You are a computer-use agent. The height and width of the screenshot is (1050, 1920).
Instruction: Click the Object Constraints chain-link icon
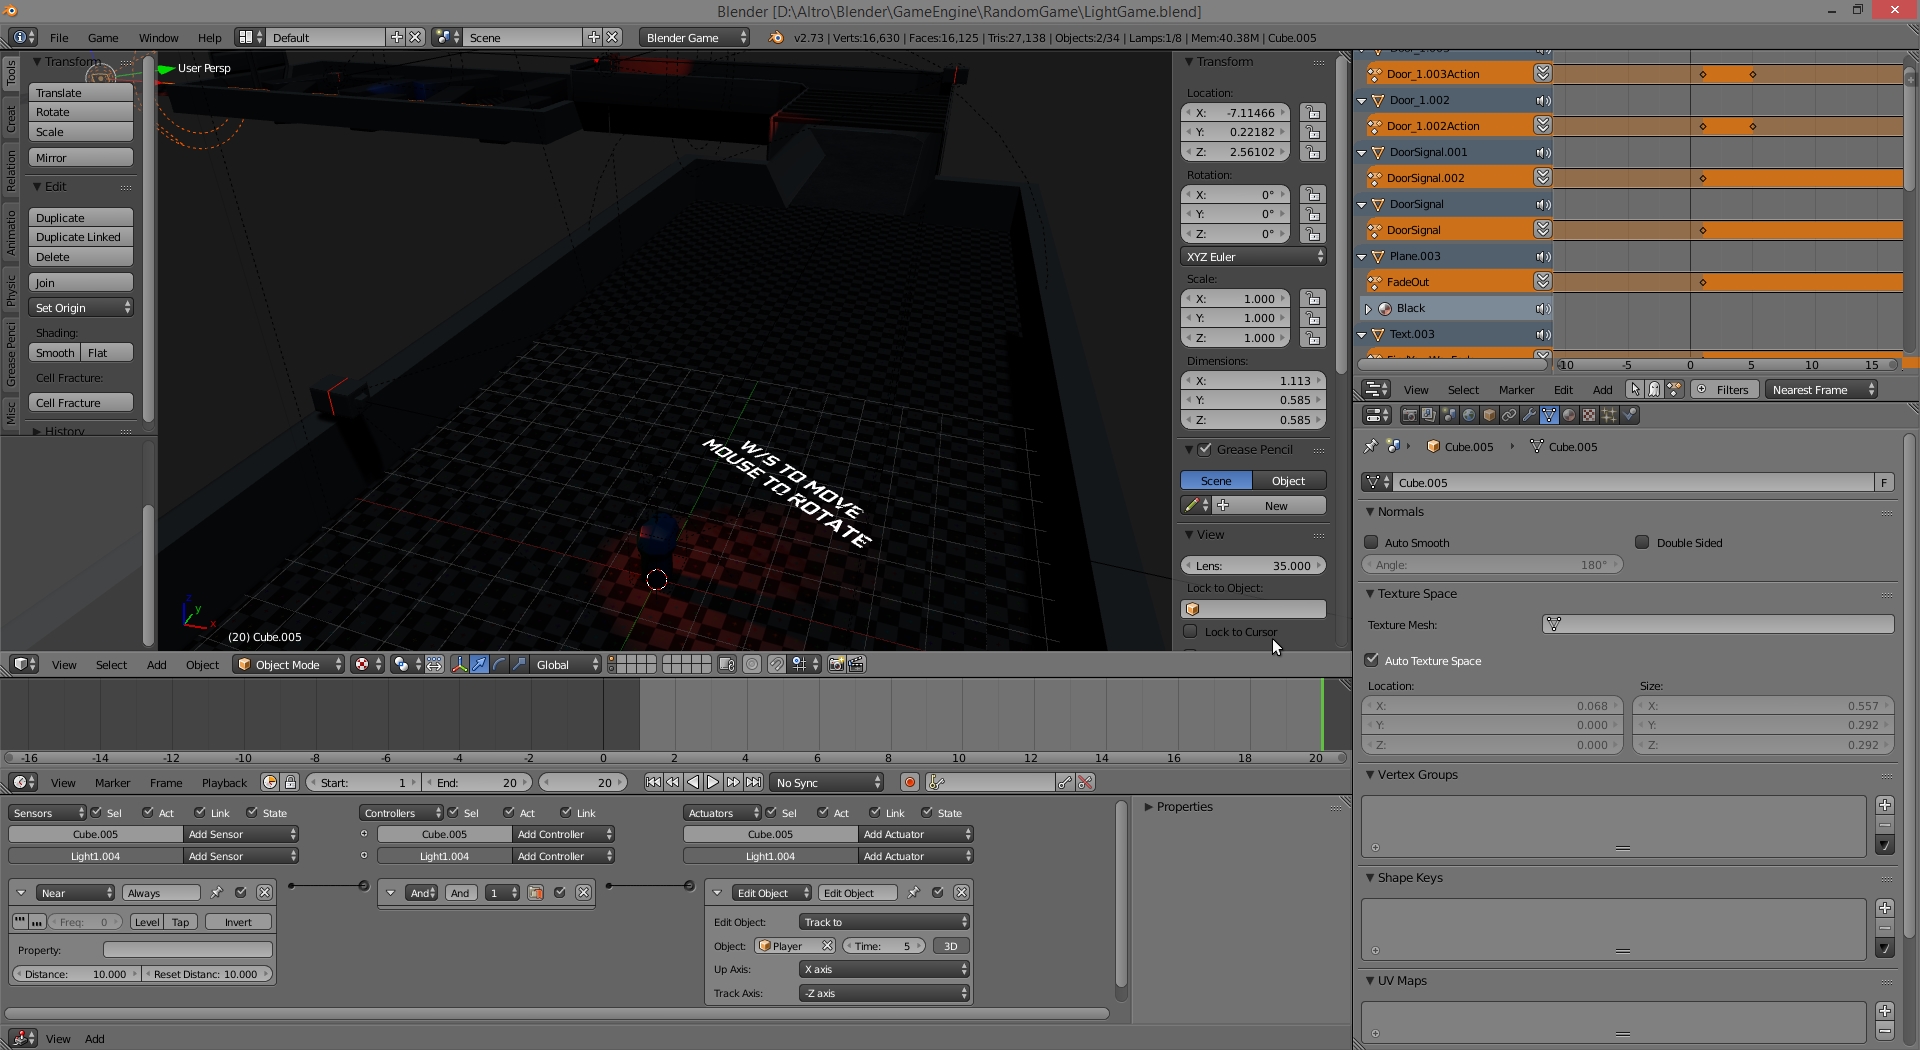[x=1509, y=416]
